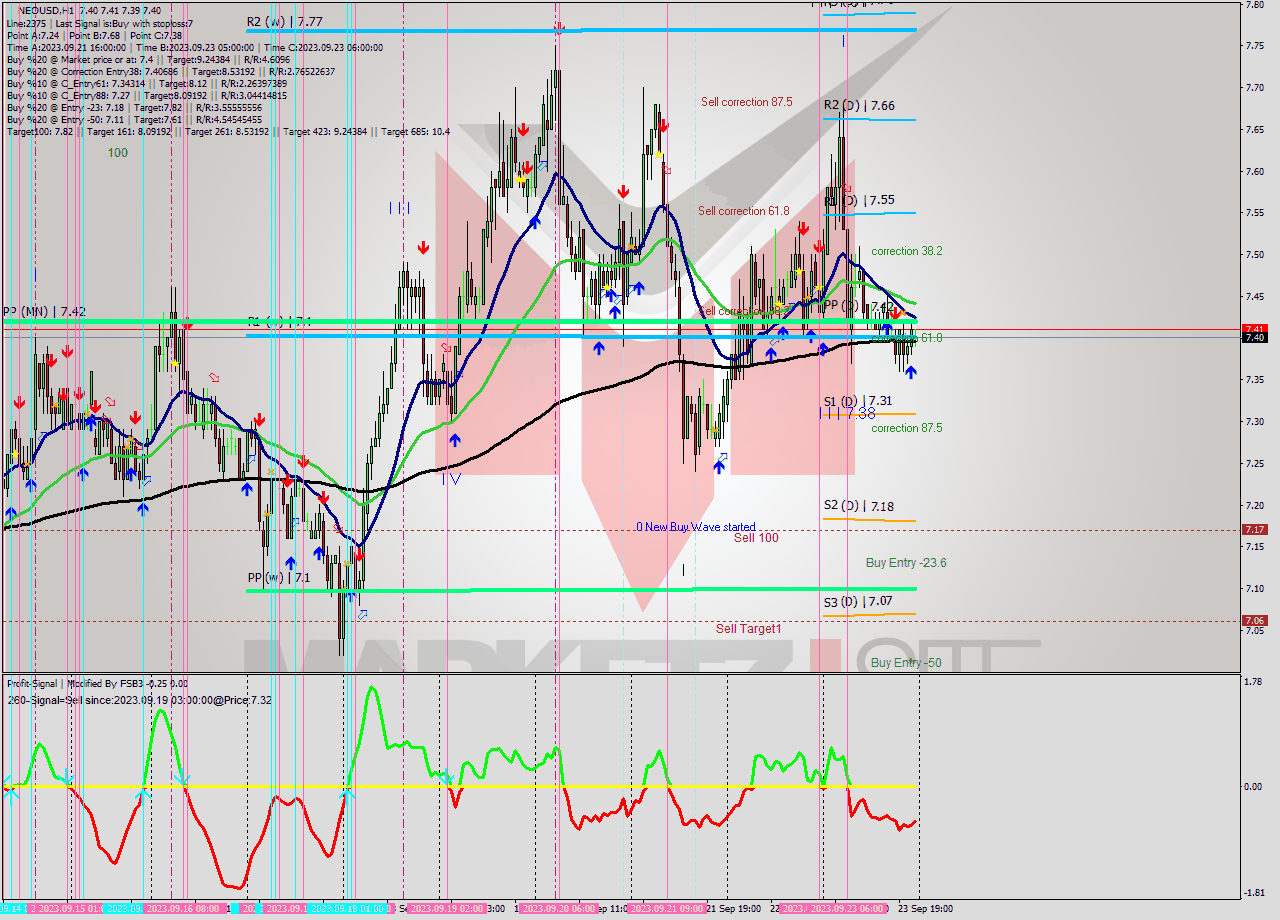Screen dimensions: 1280x920
Task: Click the 'Sell correction 87.5' label
Action: pos(747,102)
